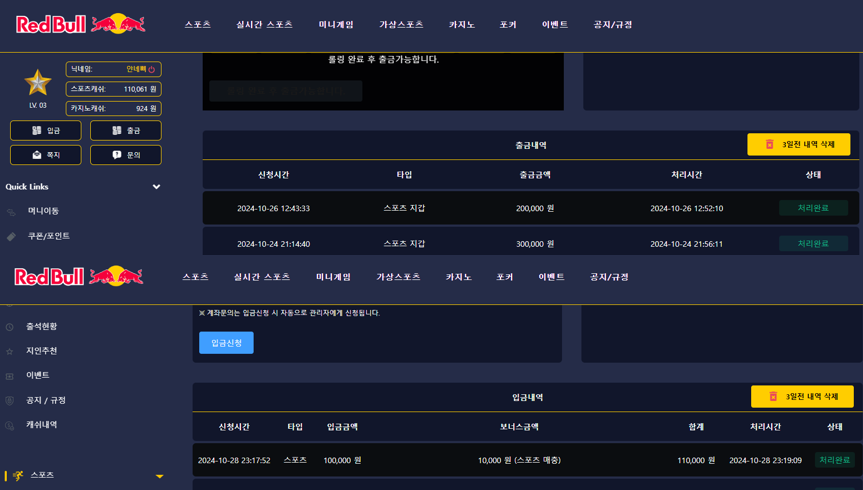Select 카지노 in the header above 입금내역
The image size is (863, 490).
458,277
